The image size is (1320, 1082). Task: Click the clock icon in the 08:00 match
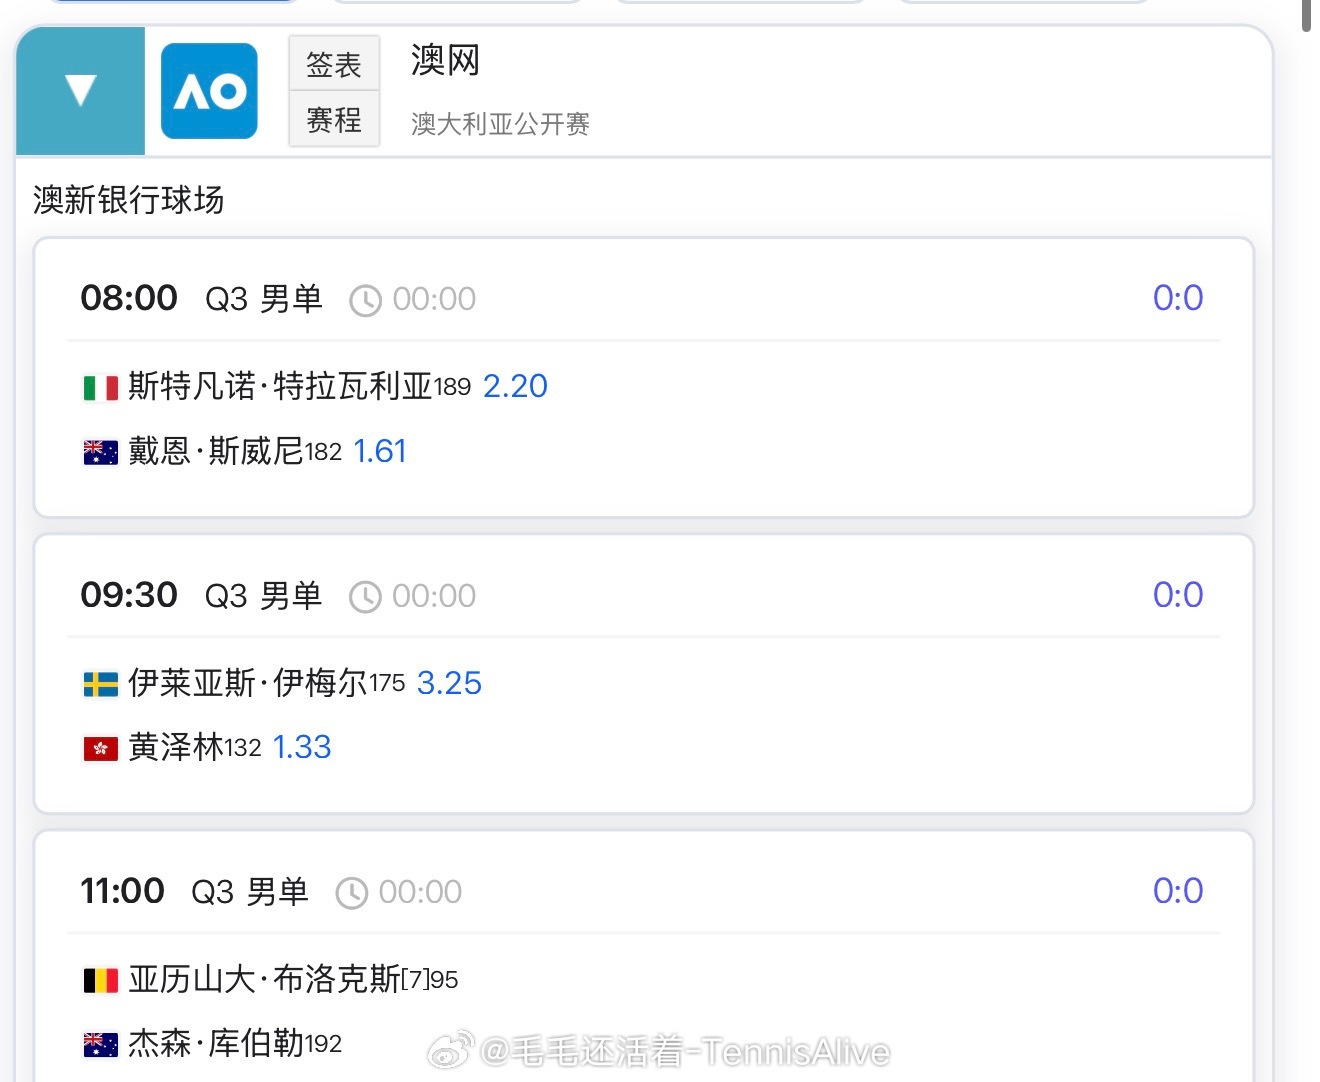pos(364,298)
